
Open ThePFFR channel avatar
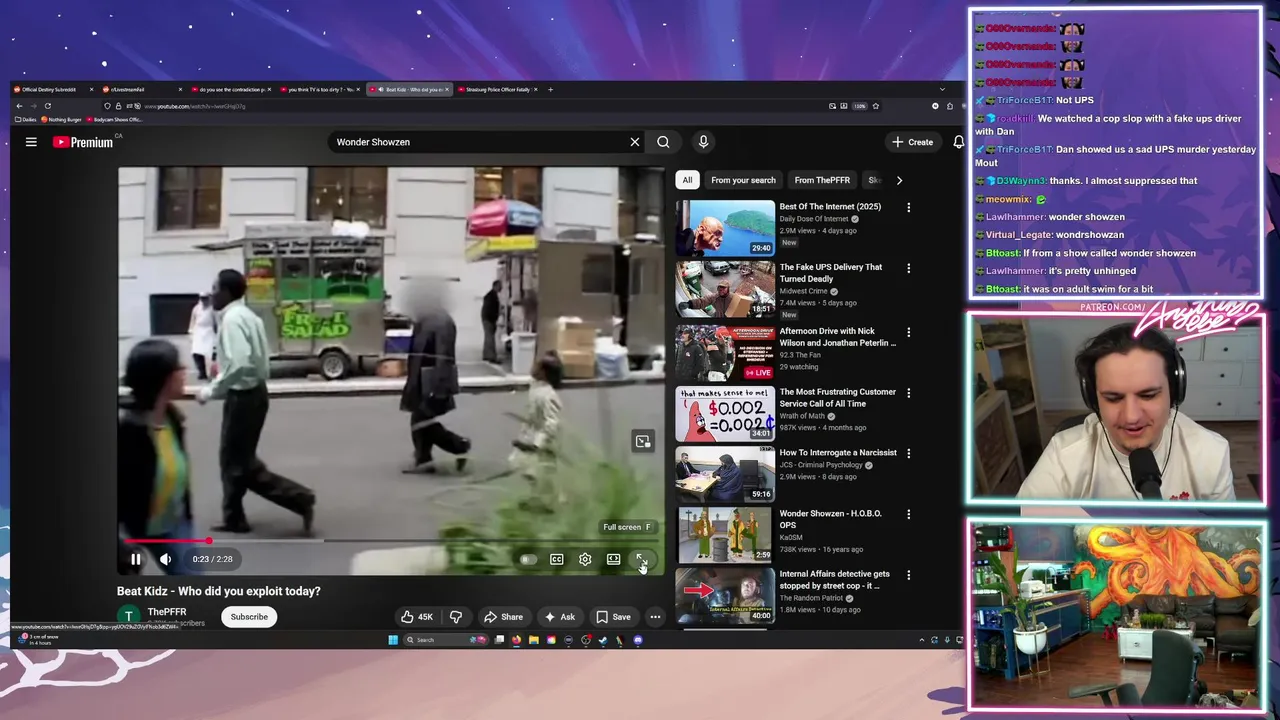click(127, 616)
